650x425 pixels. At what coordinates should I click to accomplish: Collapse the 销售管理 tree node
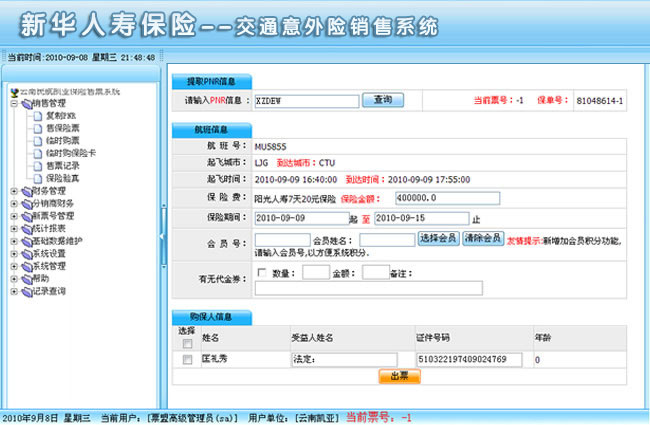pyautogui.click(x=14, y=103)
